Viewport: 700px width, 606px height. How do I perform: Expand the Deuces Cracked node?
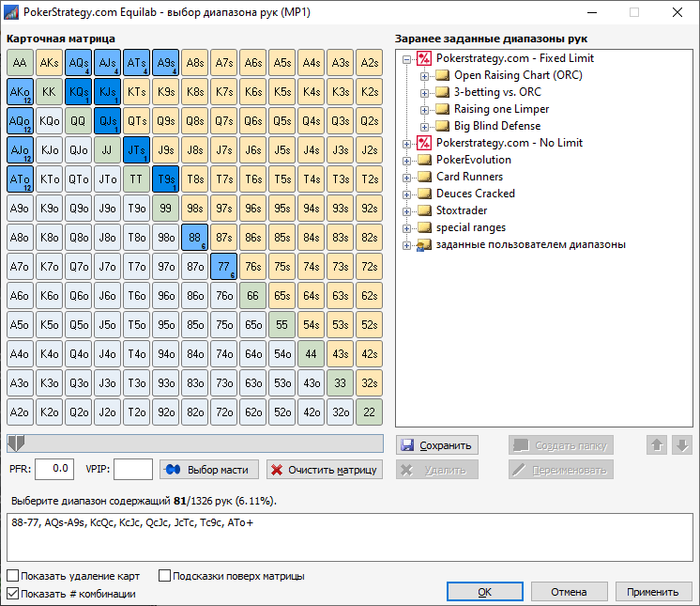[407, 195]
